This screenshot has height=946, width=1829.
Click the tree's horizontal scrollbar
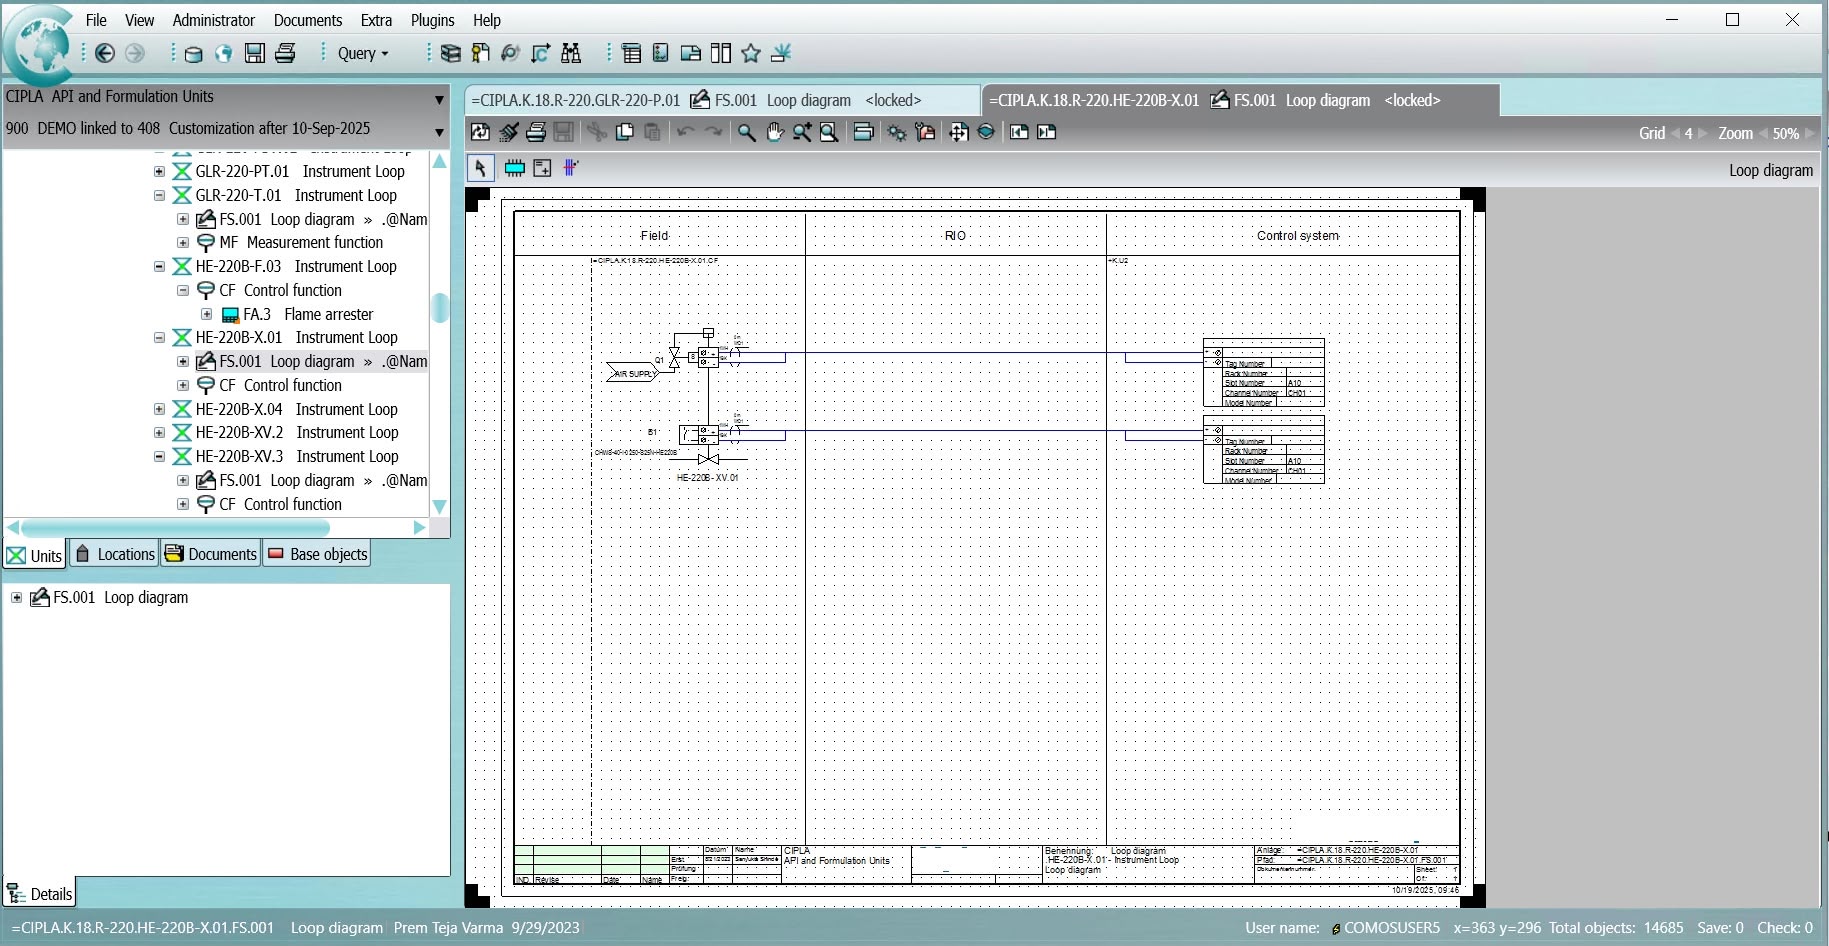point(175,527)
